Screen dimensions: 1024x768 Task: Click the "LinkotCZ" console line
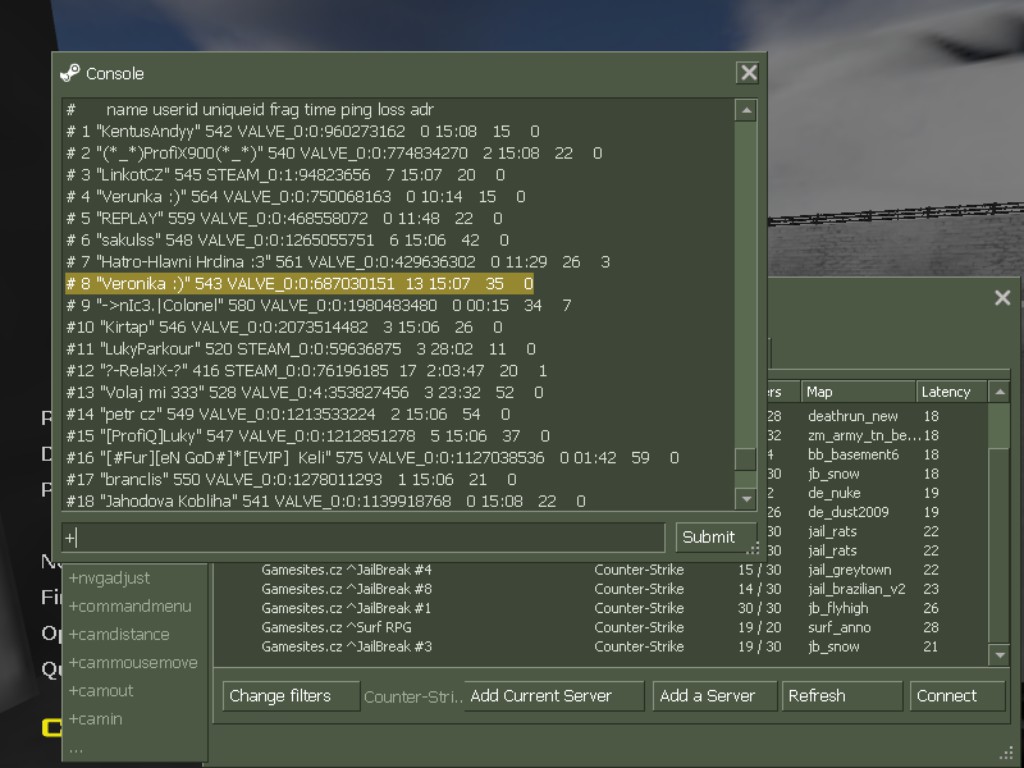pos(285,175)
